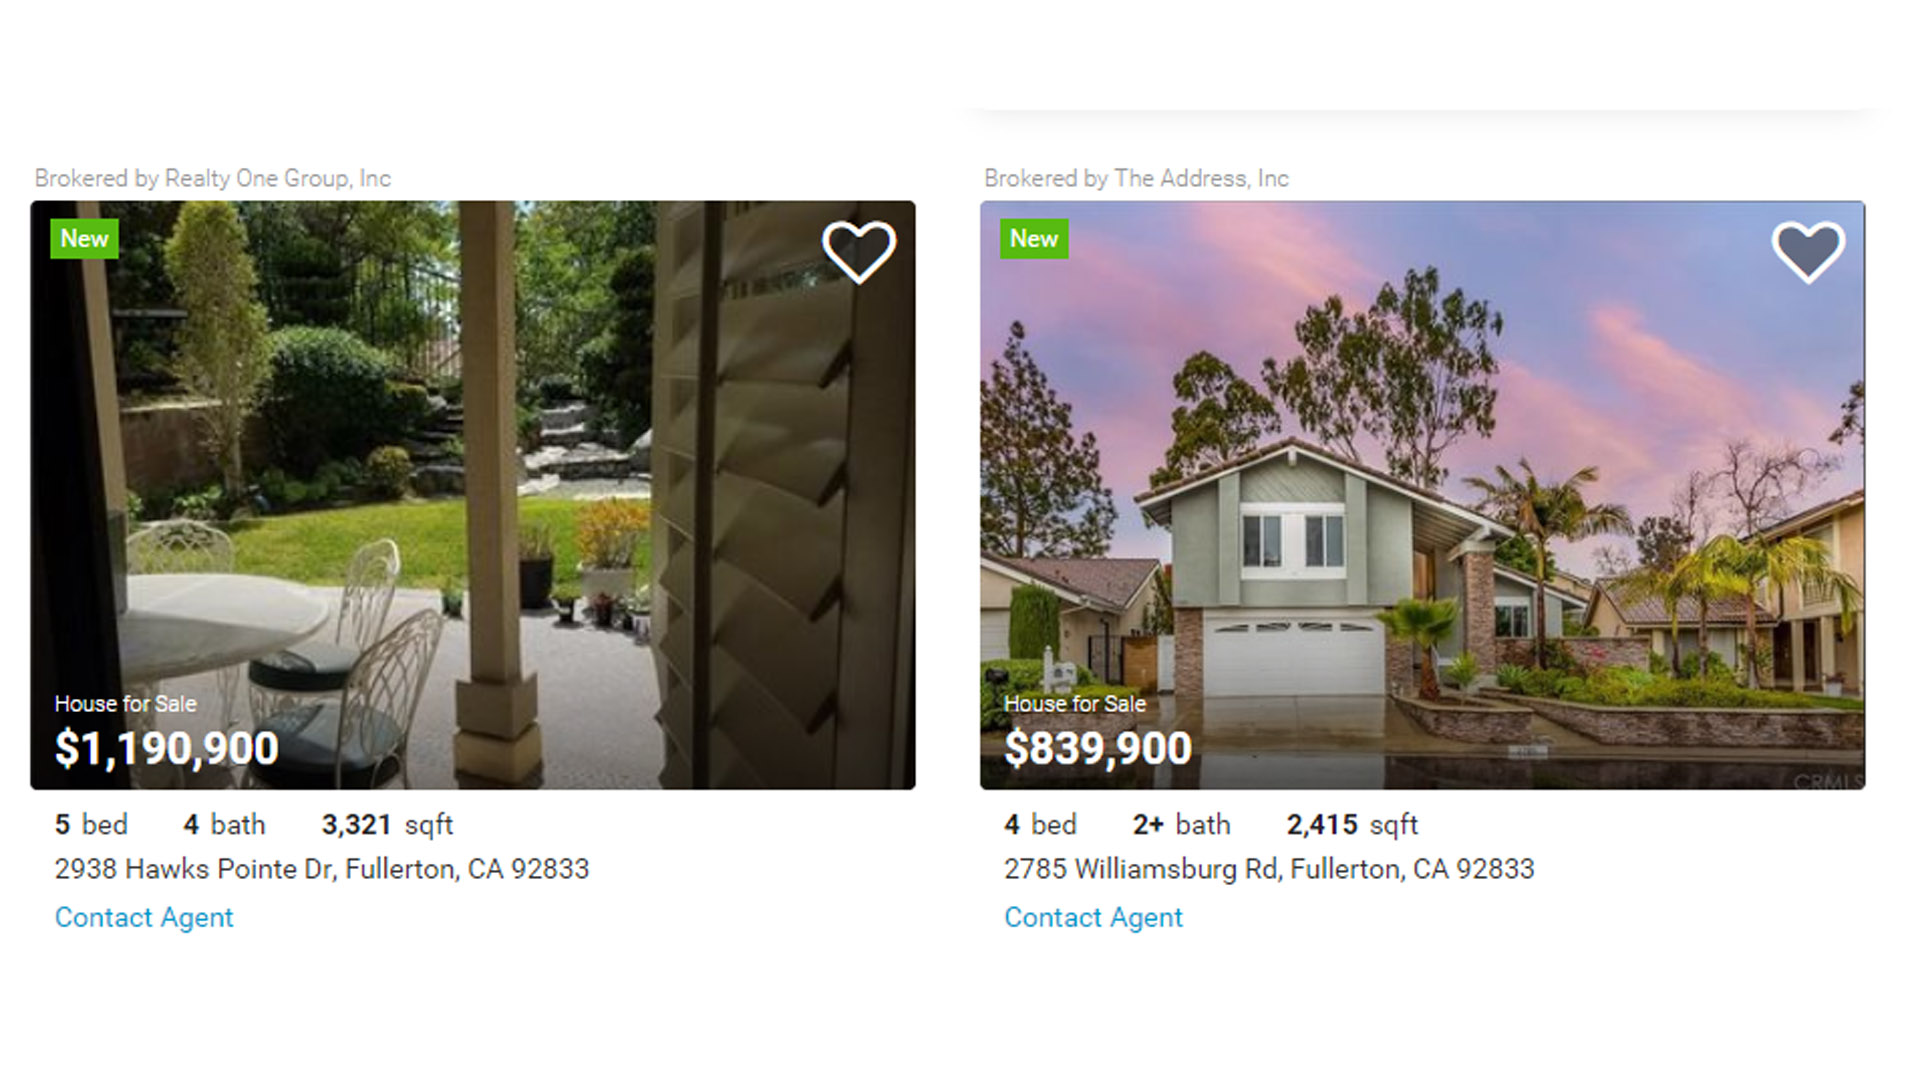Select the $1,190,900 price label
This screenshot has height=1080, width=1920.
pyautogui.click(x=167, y=749)
